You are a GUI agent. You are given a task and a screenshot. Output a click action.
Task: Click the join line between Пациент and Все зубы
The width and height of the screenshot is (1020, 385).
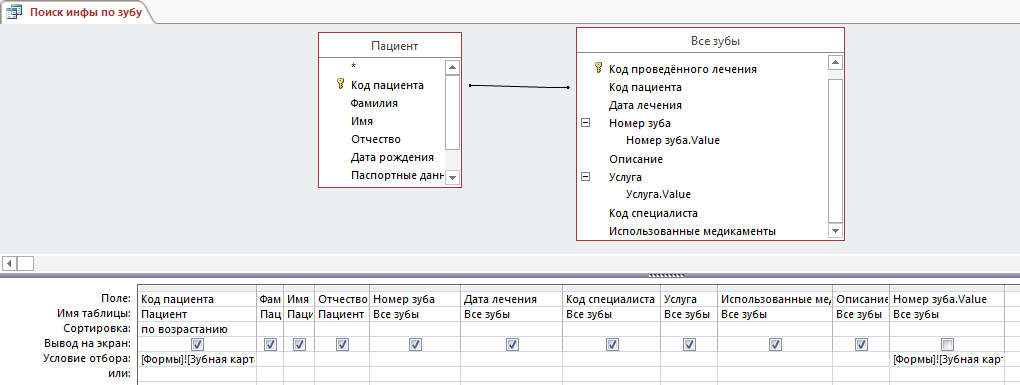(519, 86)
